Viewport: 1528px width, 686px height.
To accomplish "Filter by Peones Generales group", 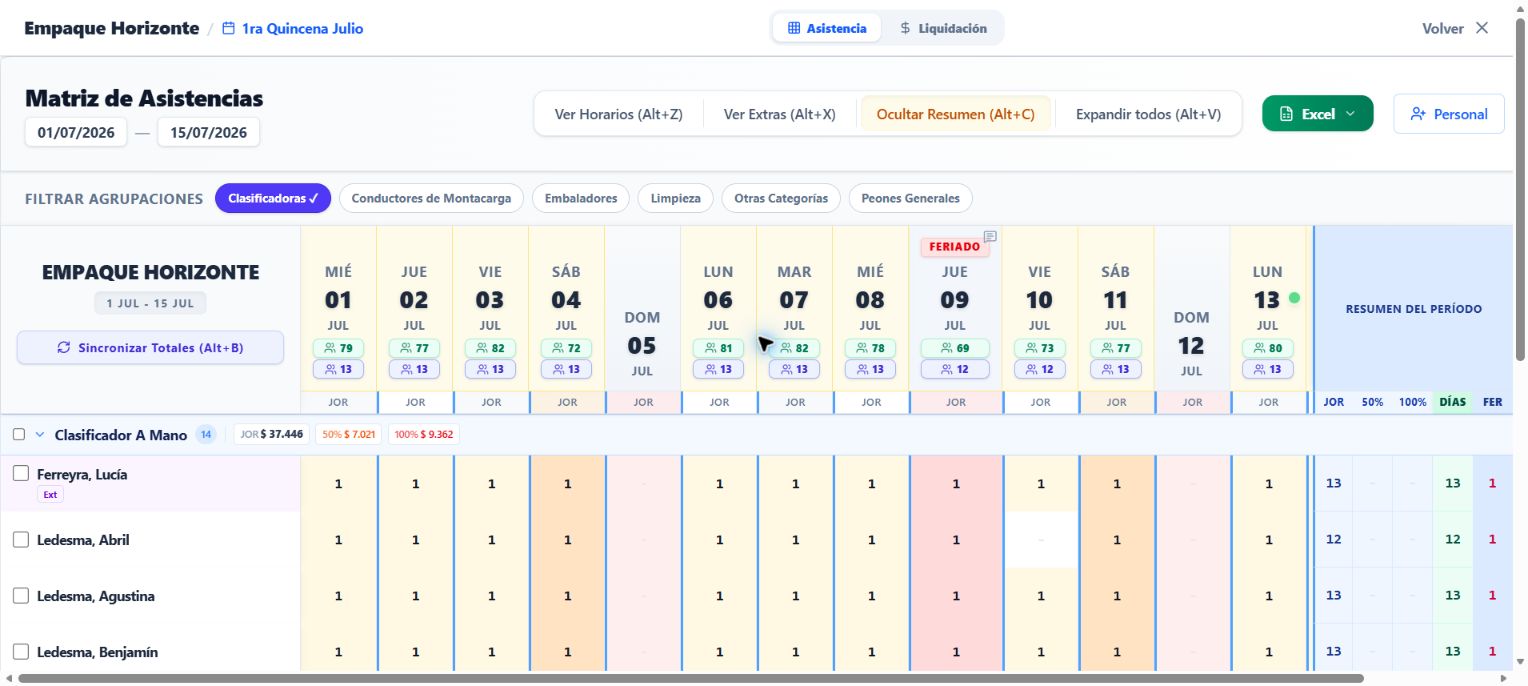I will click(910, 198).
